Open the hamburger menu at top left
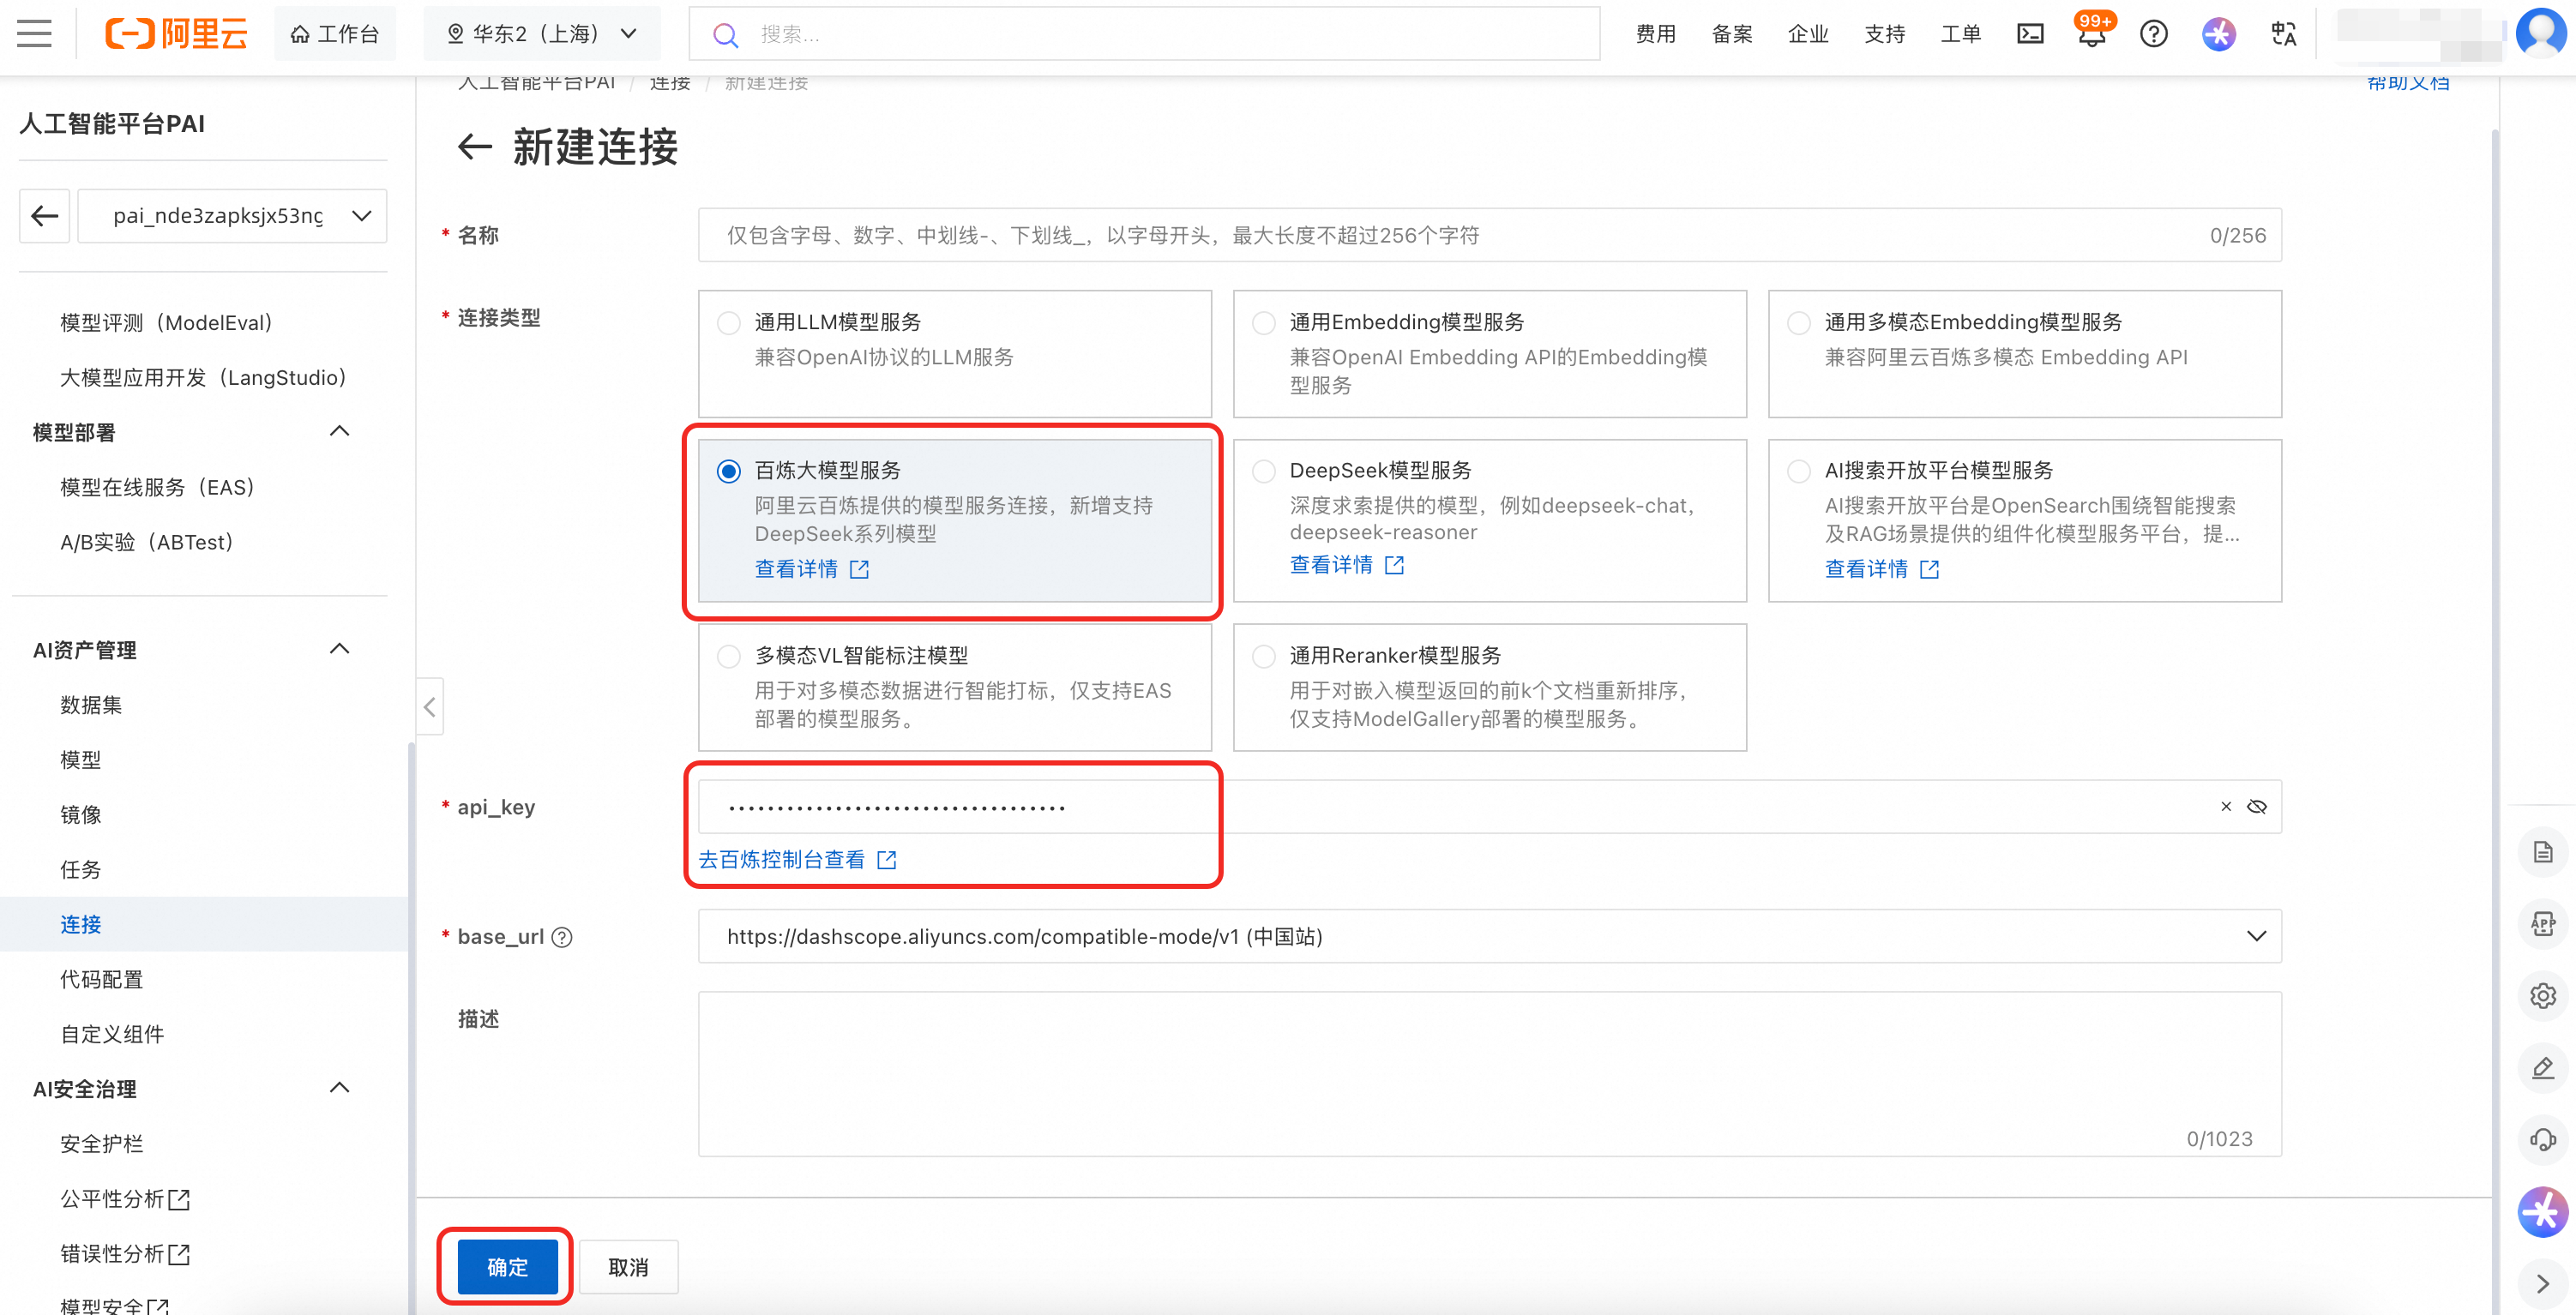 click(x=34, y=34)
